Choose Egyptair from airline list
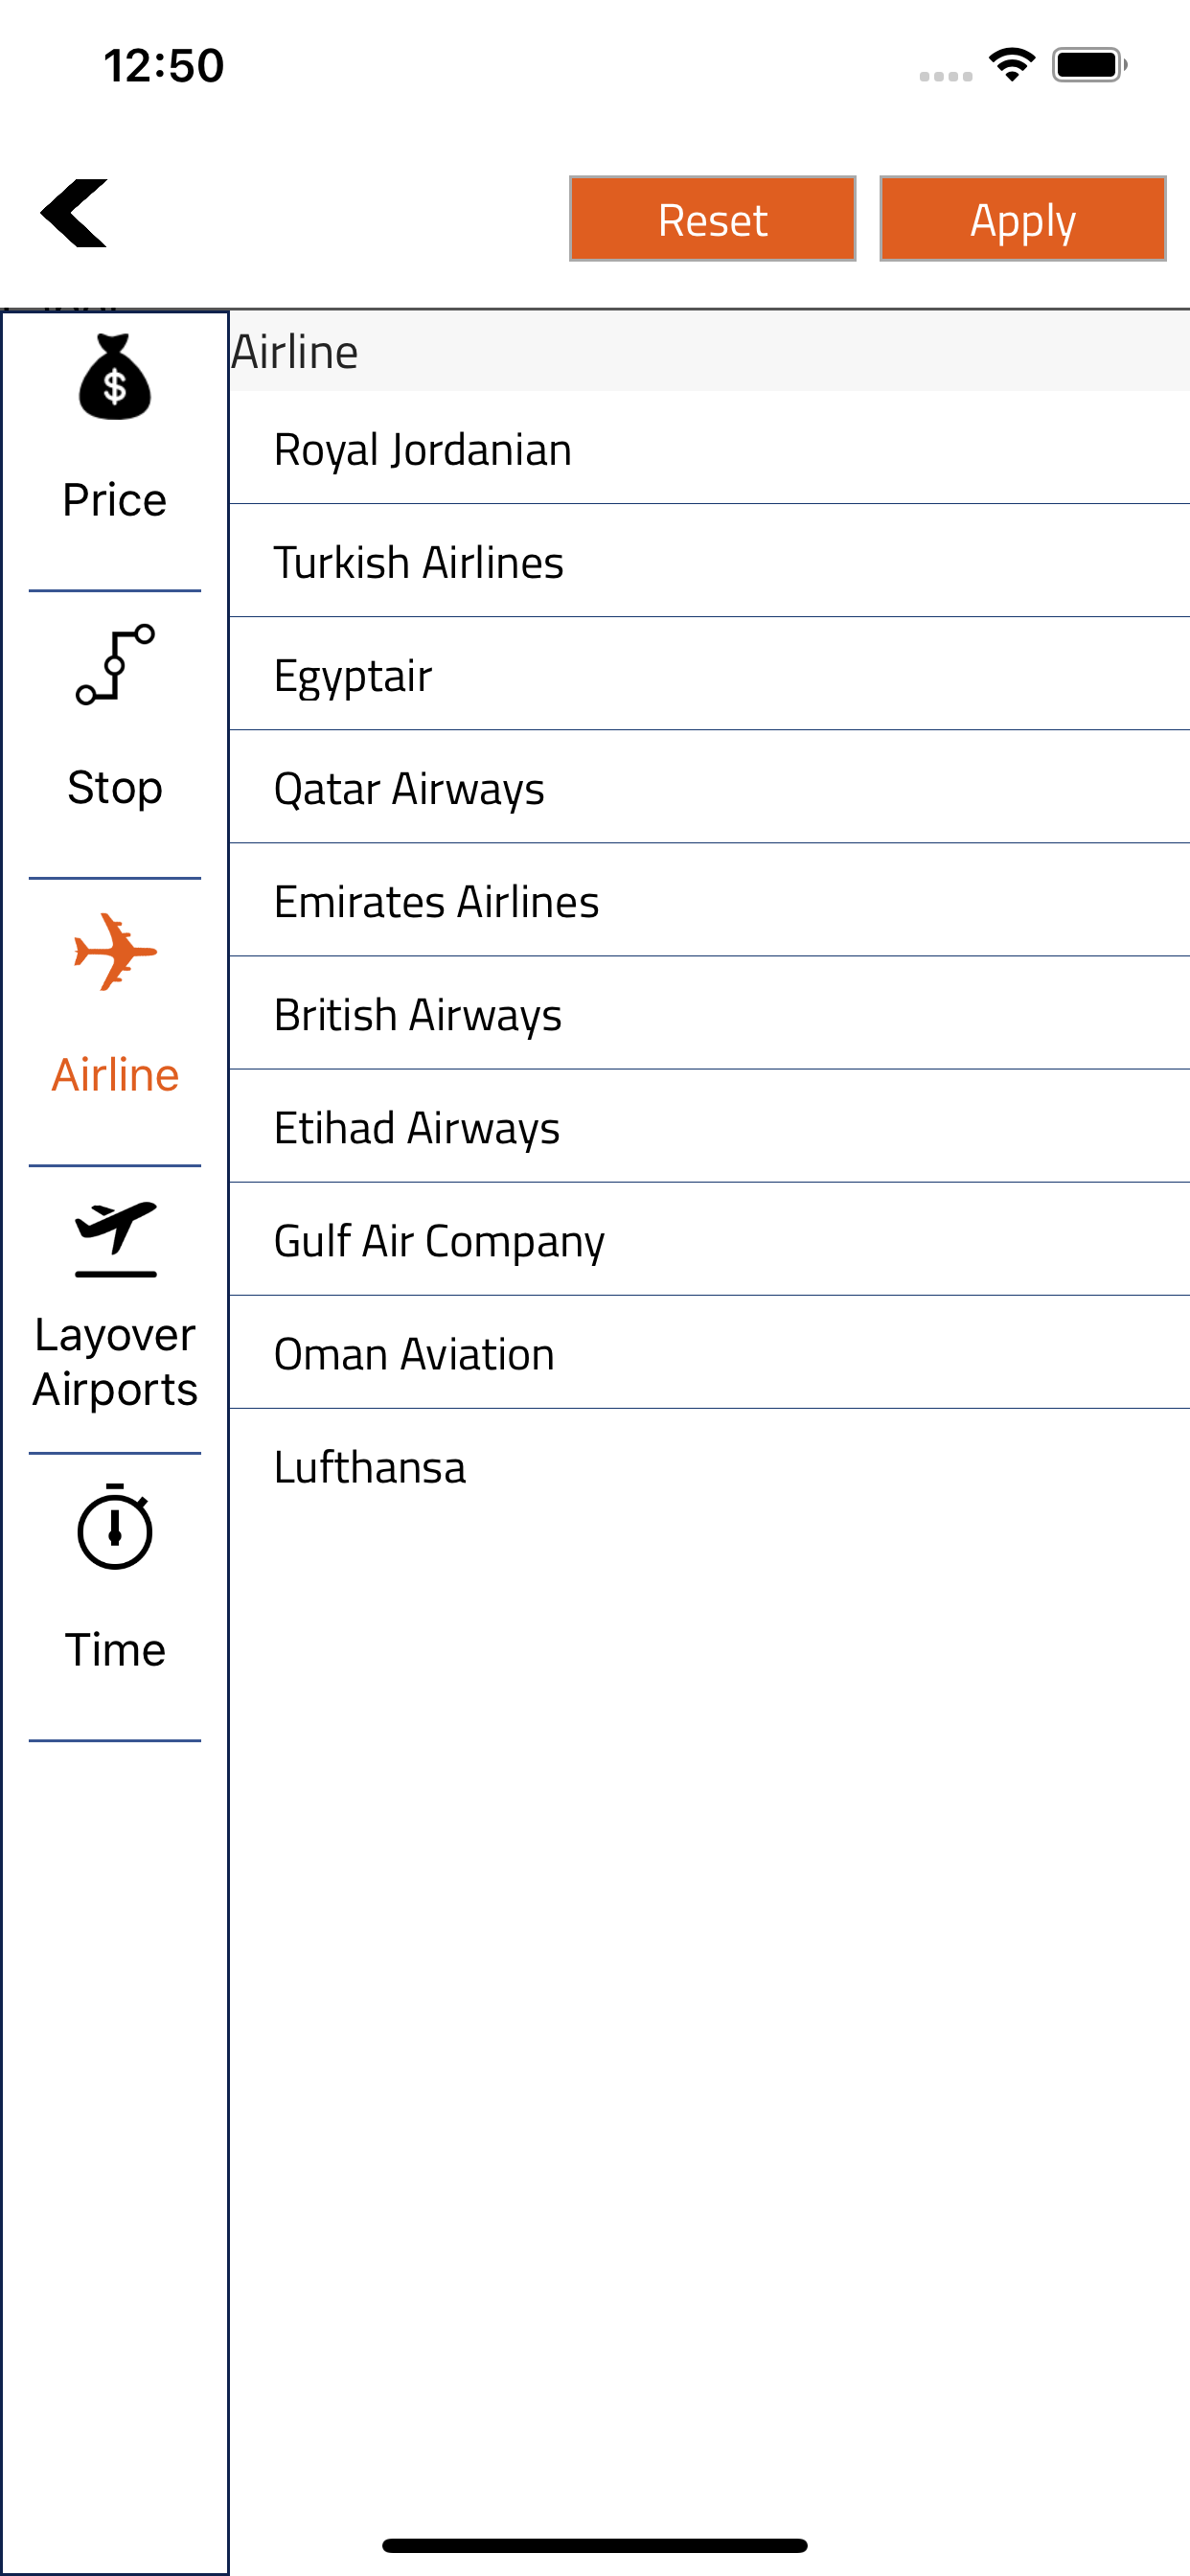The height and width of the screenshot is (2576, 1190). [x=709, y=674]
